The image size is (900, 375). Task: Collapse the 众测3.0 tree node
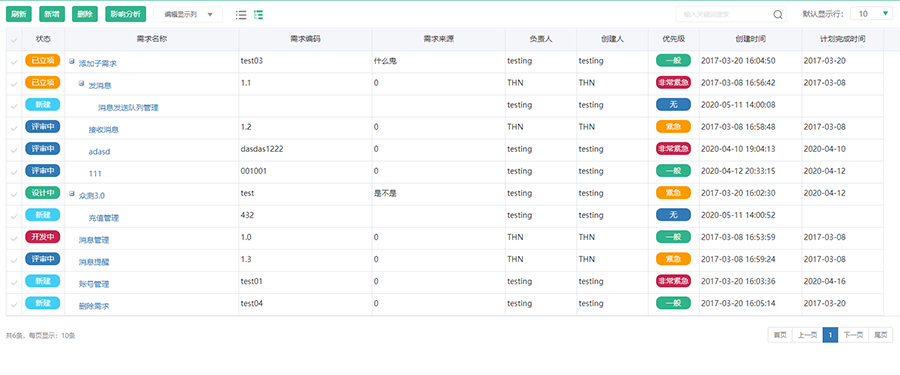point(72,194)
